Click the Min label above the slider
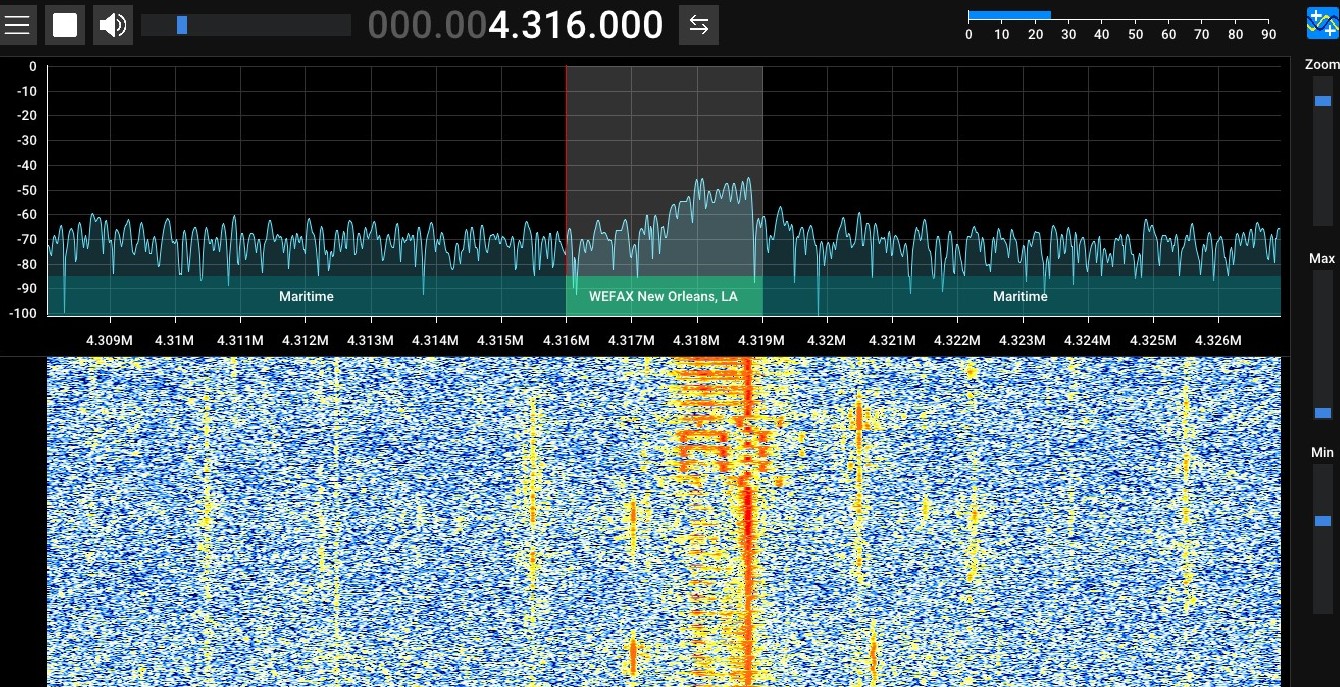1340x687 pixels. coord(1322,452)
